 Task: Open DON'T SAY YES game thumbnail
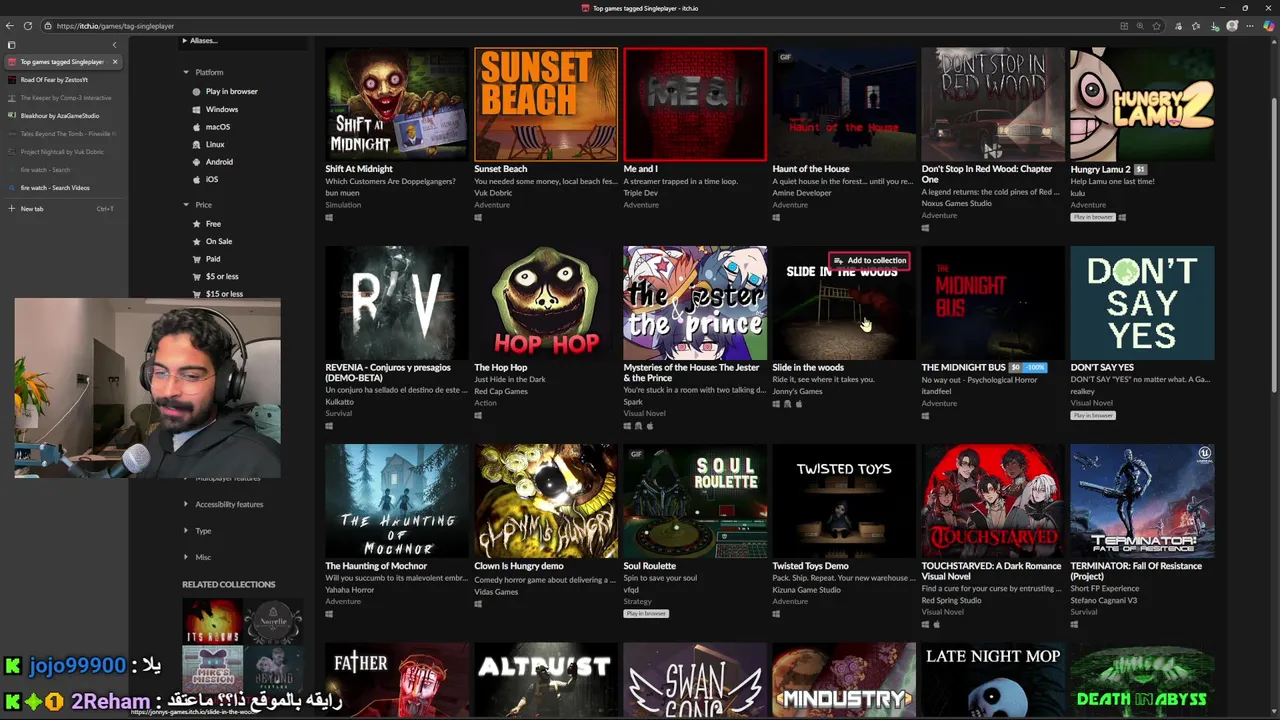1142,302
